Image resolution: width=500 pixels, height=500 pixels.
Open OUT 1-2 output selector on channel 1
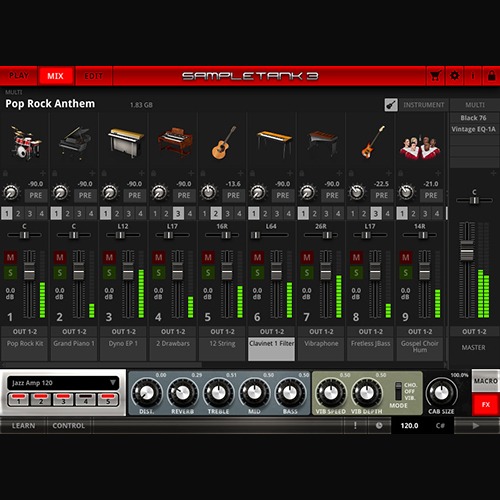25,332
